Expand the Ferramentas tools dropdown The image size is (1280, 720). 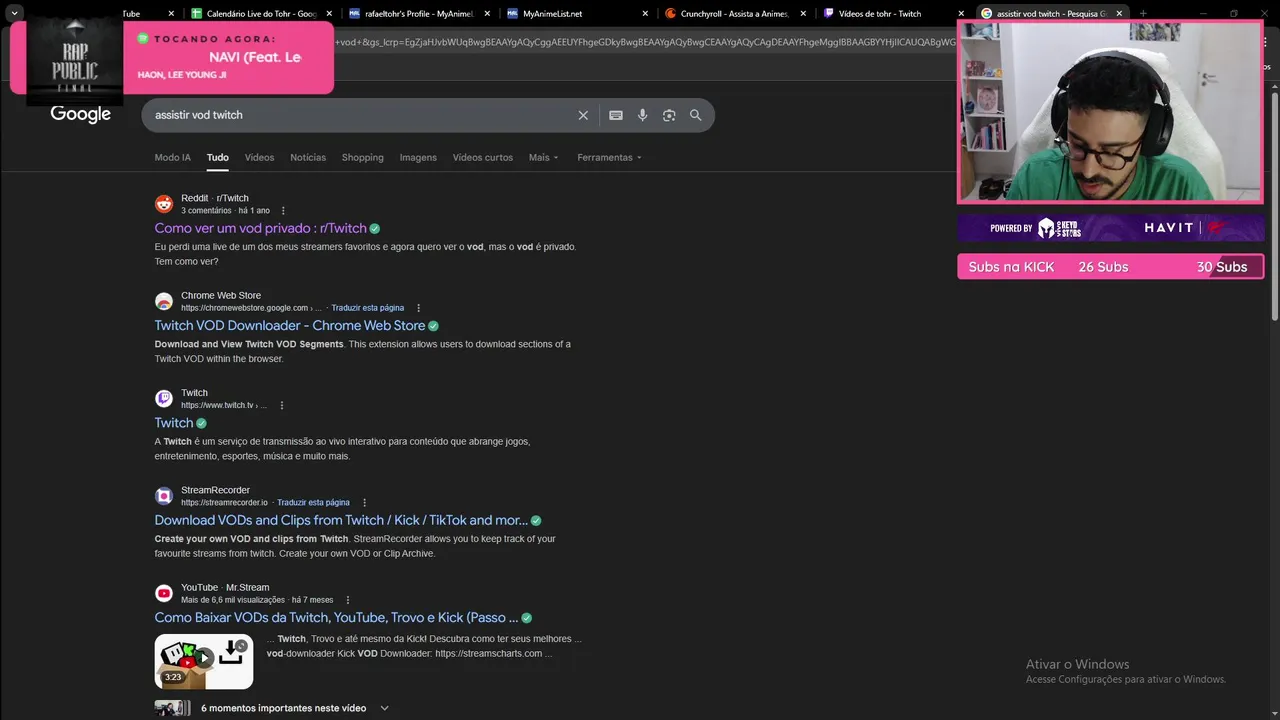pos(609,157)
